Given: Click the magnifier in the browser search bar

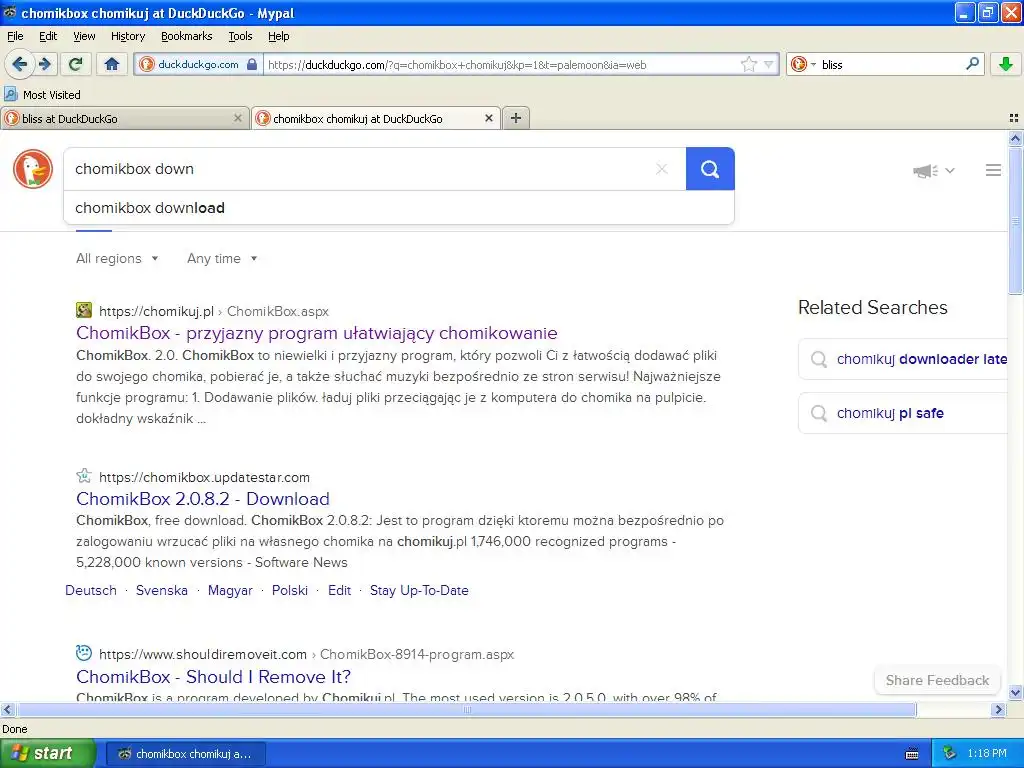Looking at the screenshot, I should click(x=972, y=64).
